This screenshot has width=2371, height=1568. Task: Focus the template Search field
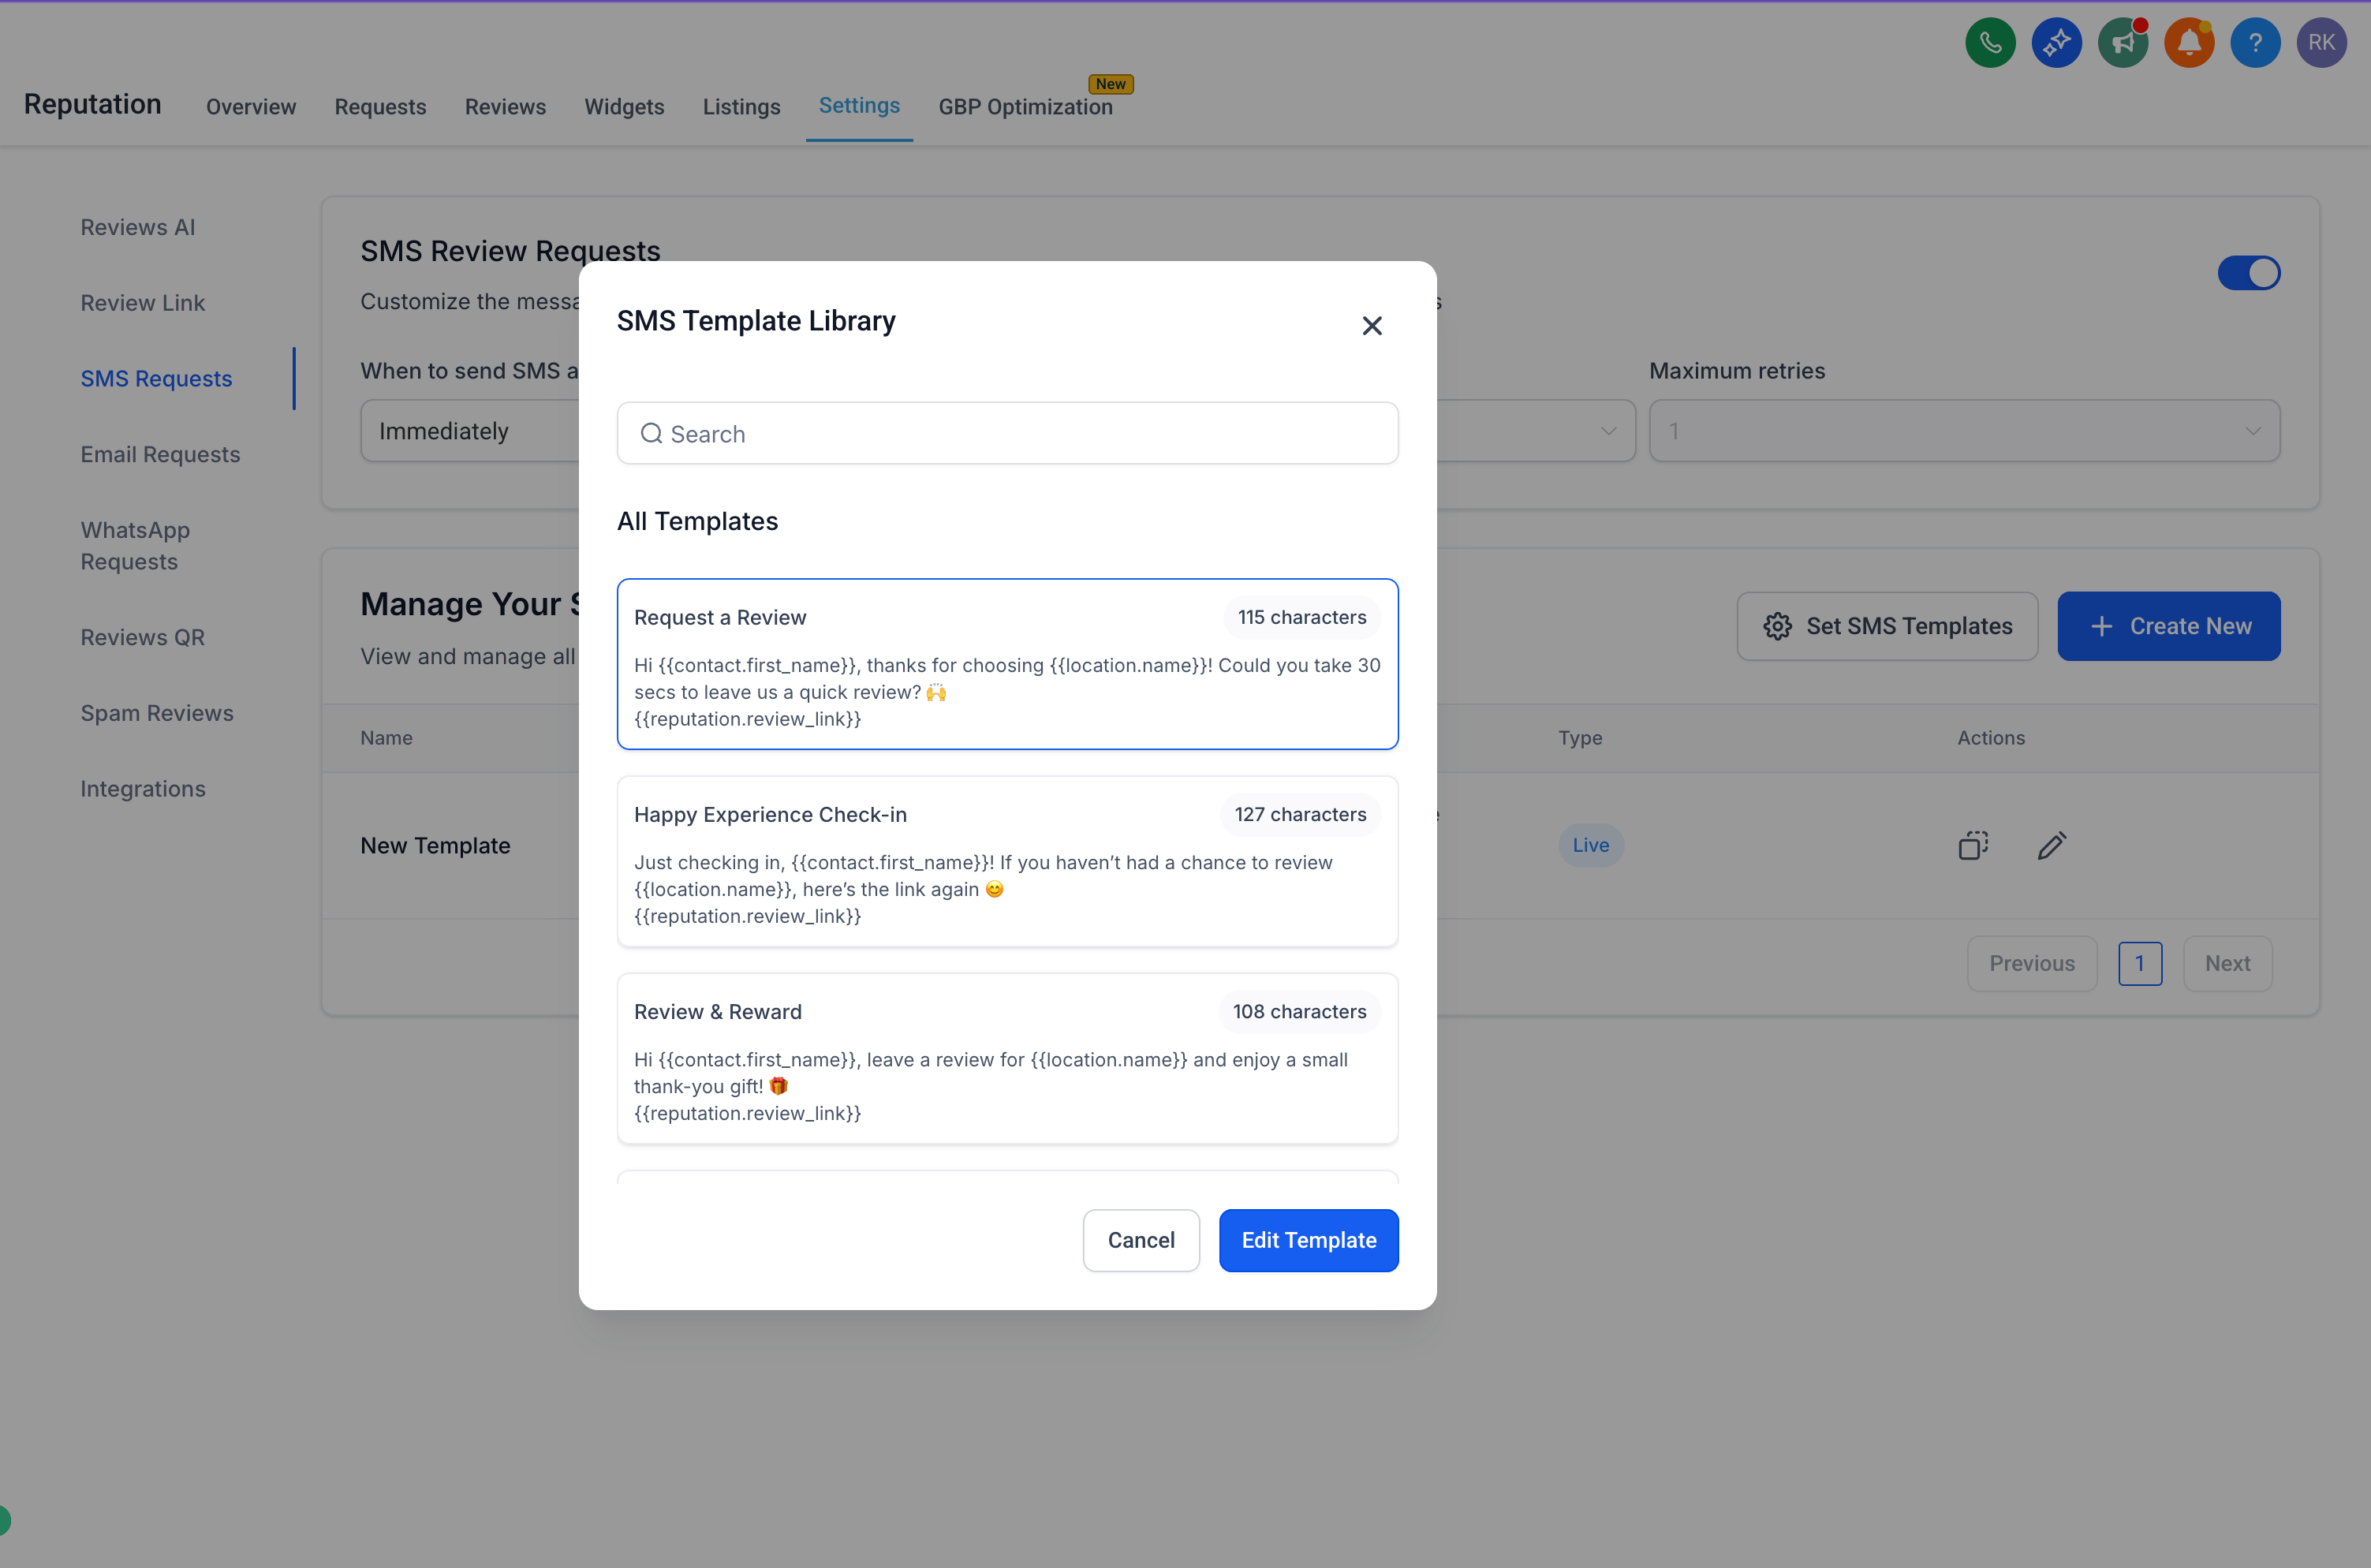point(1007,434)
